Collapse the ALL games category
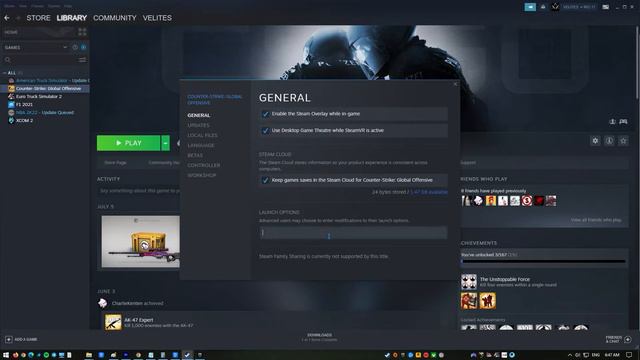The width and height of the screenshot is (640, 360). click(x=4, y=73)
